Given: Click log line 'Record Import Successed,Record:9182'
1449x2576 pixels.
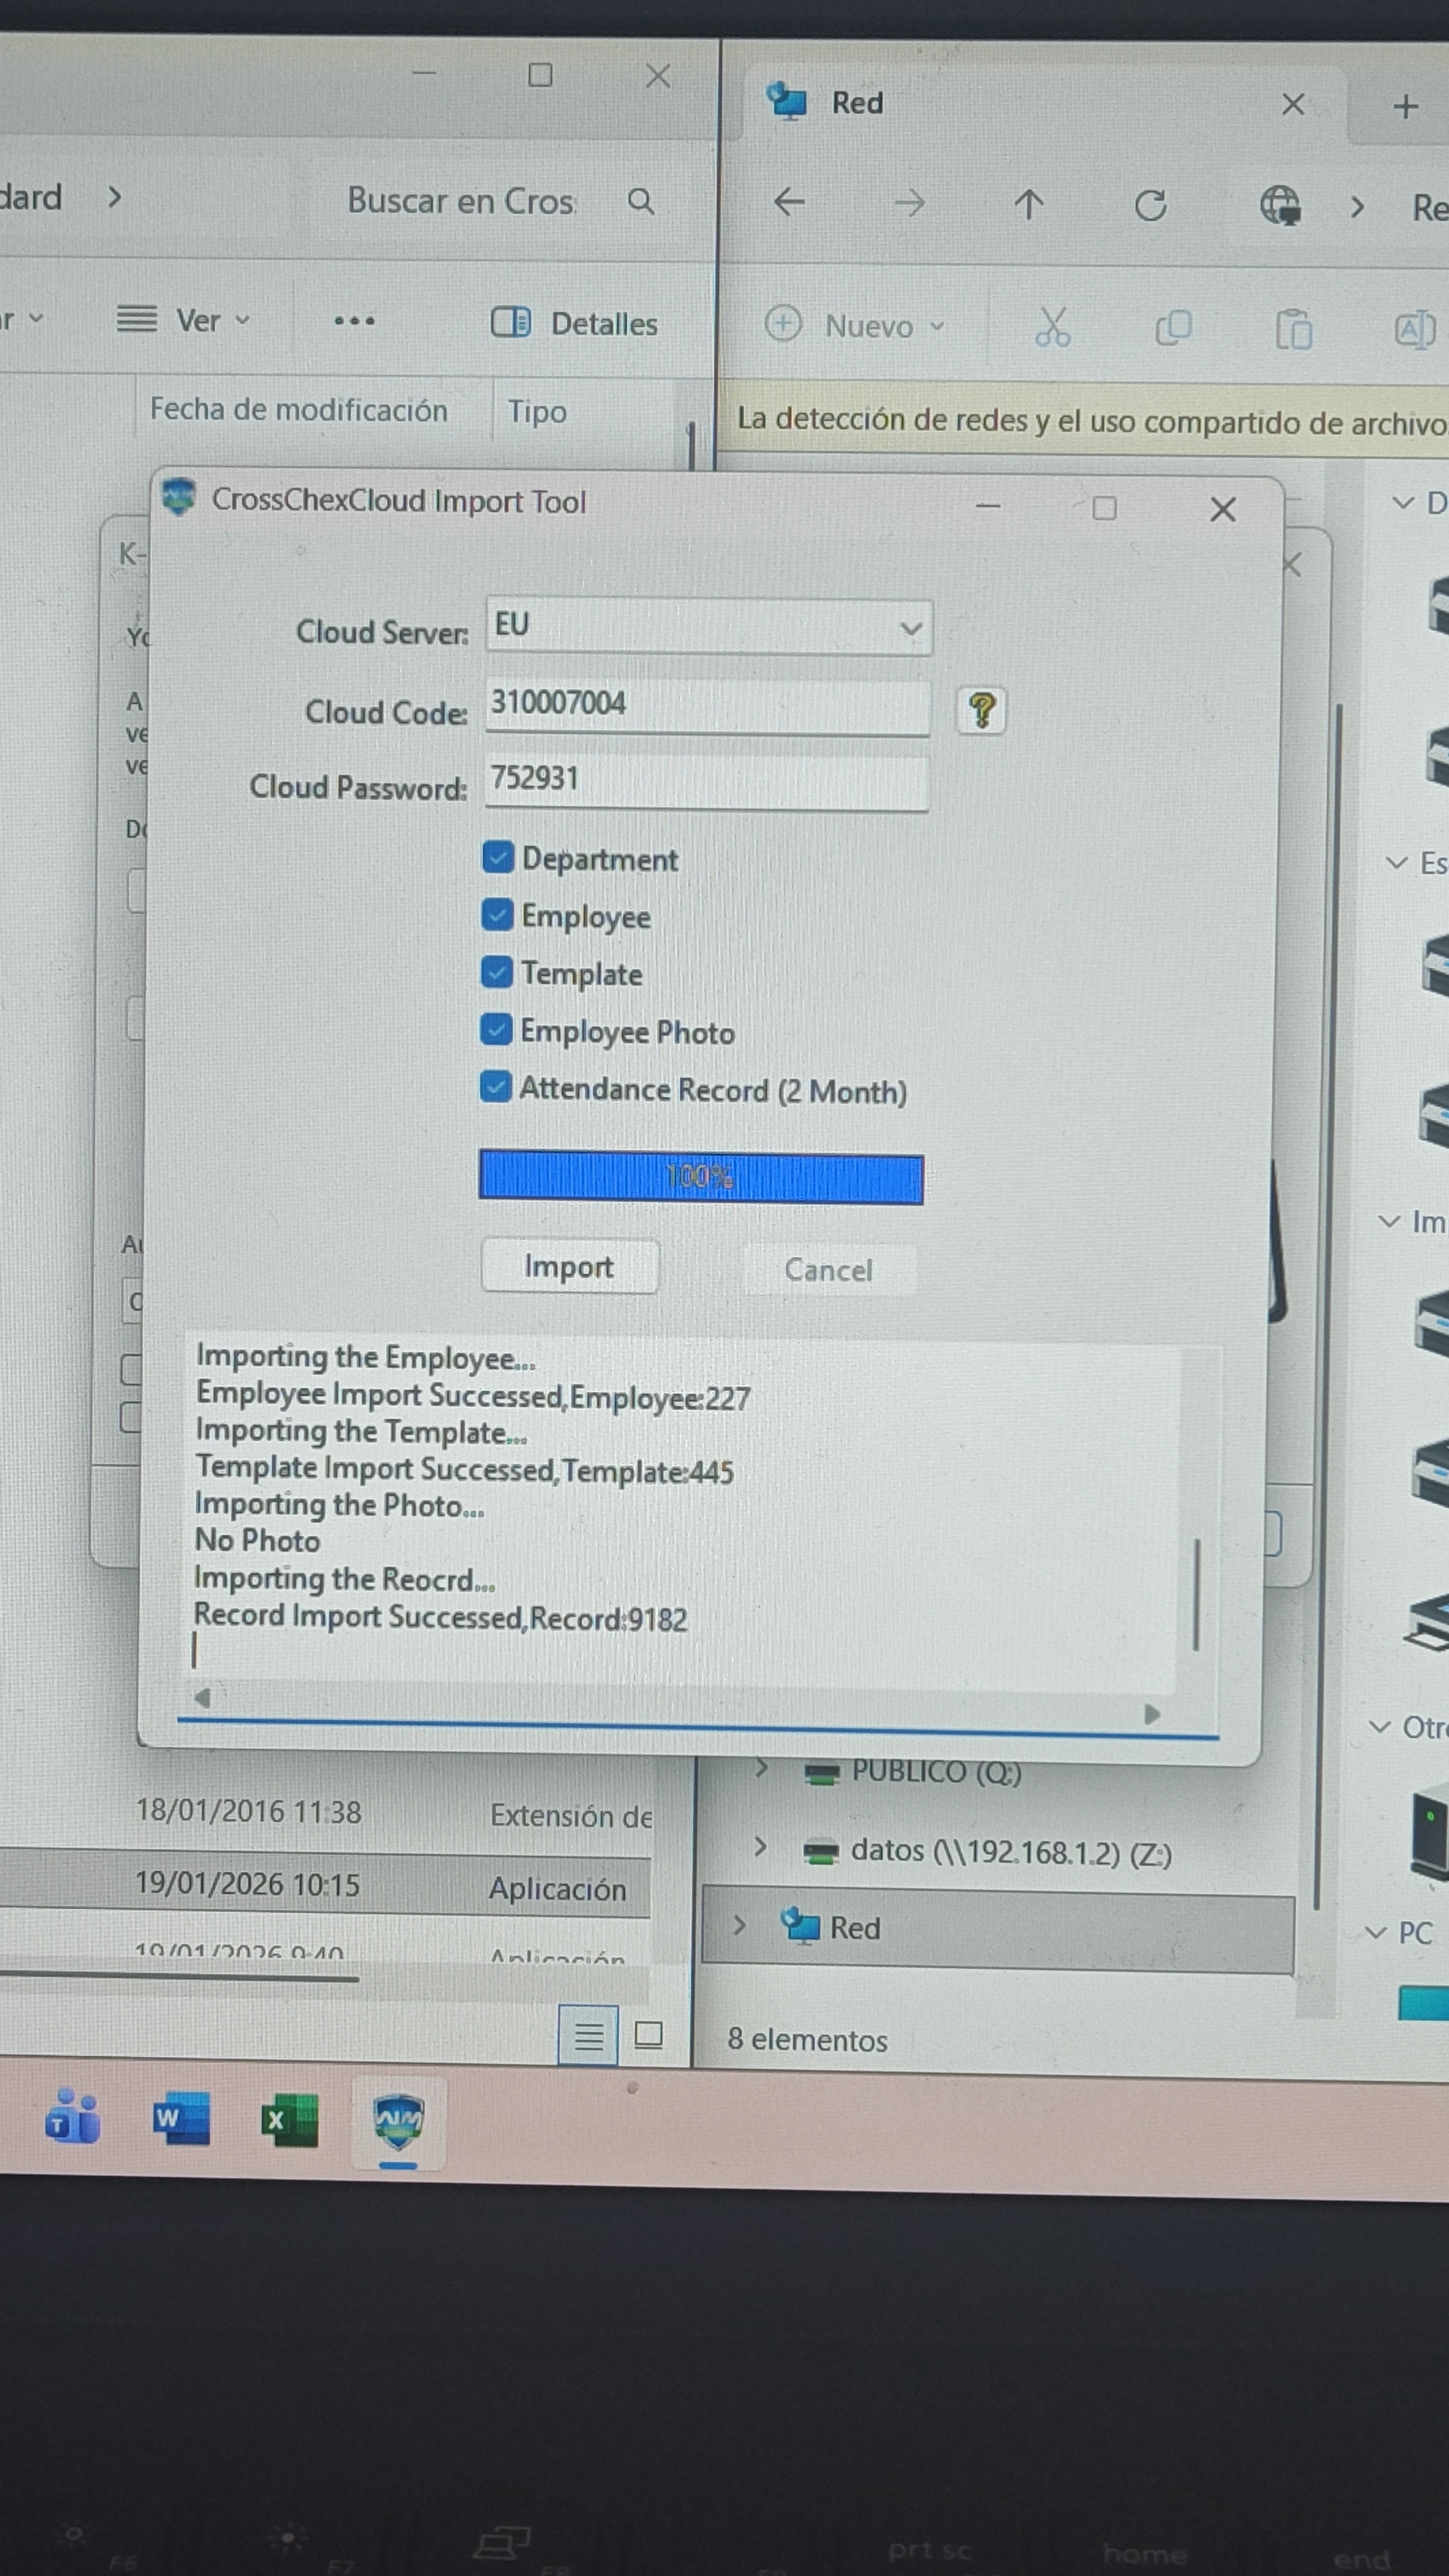Looking at the screenshot, I should (x=440, y=1617).
